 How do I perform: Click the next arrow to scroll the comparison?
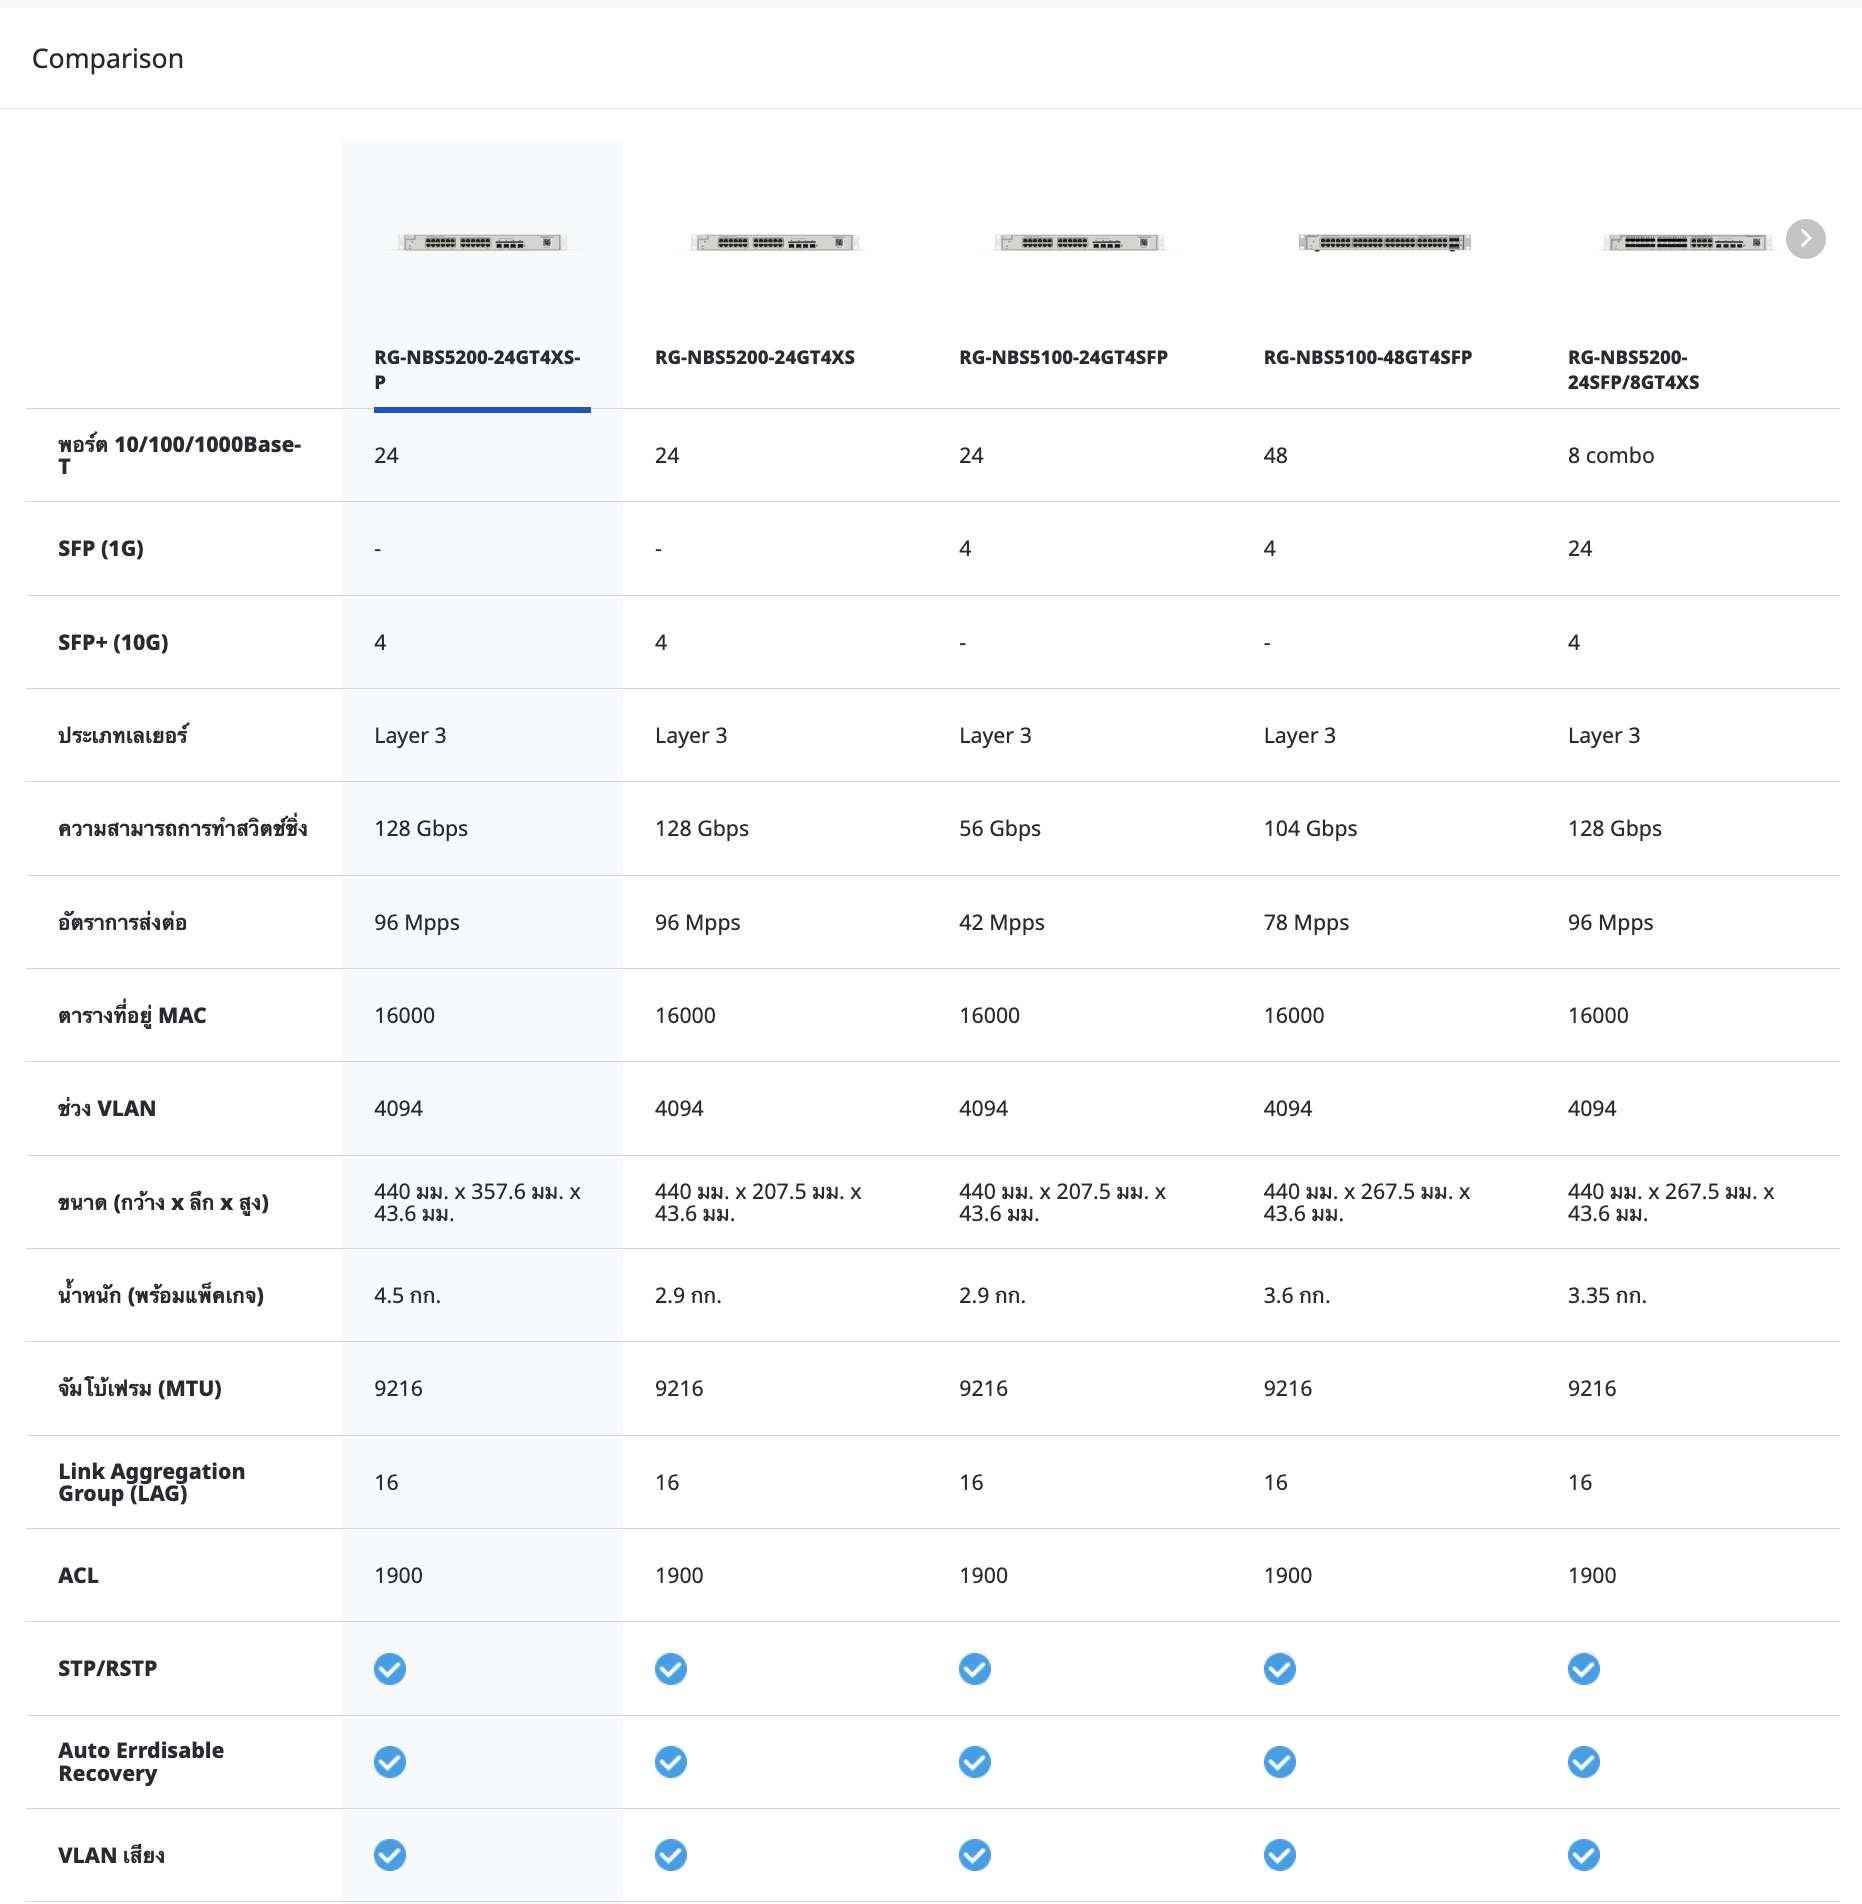[1805, 239]
